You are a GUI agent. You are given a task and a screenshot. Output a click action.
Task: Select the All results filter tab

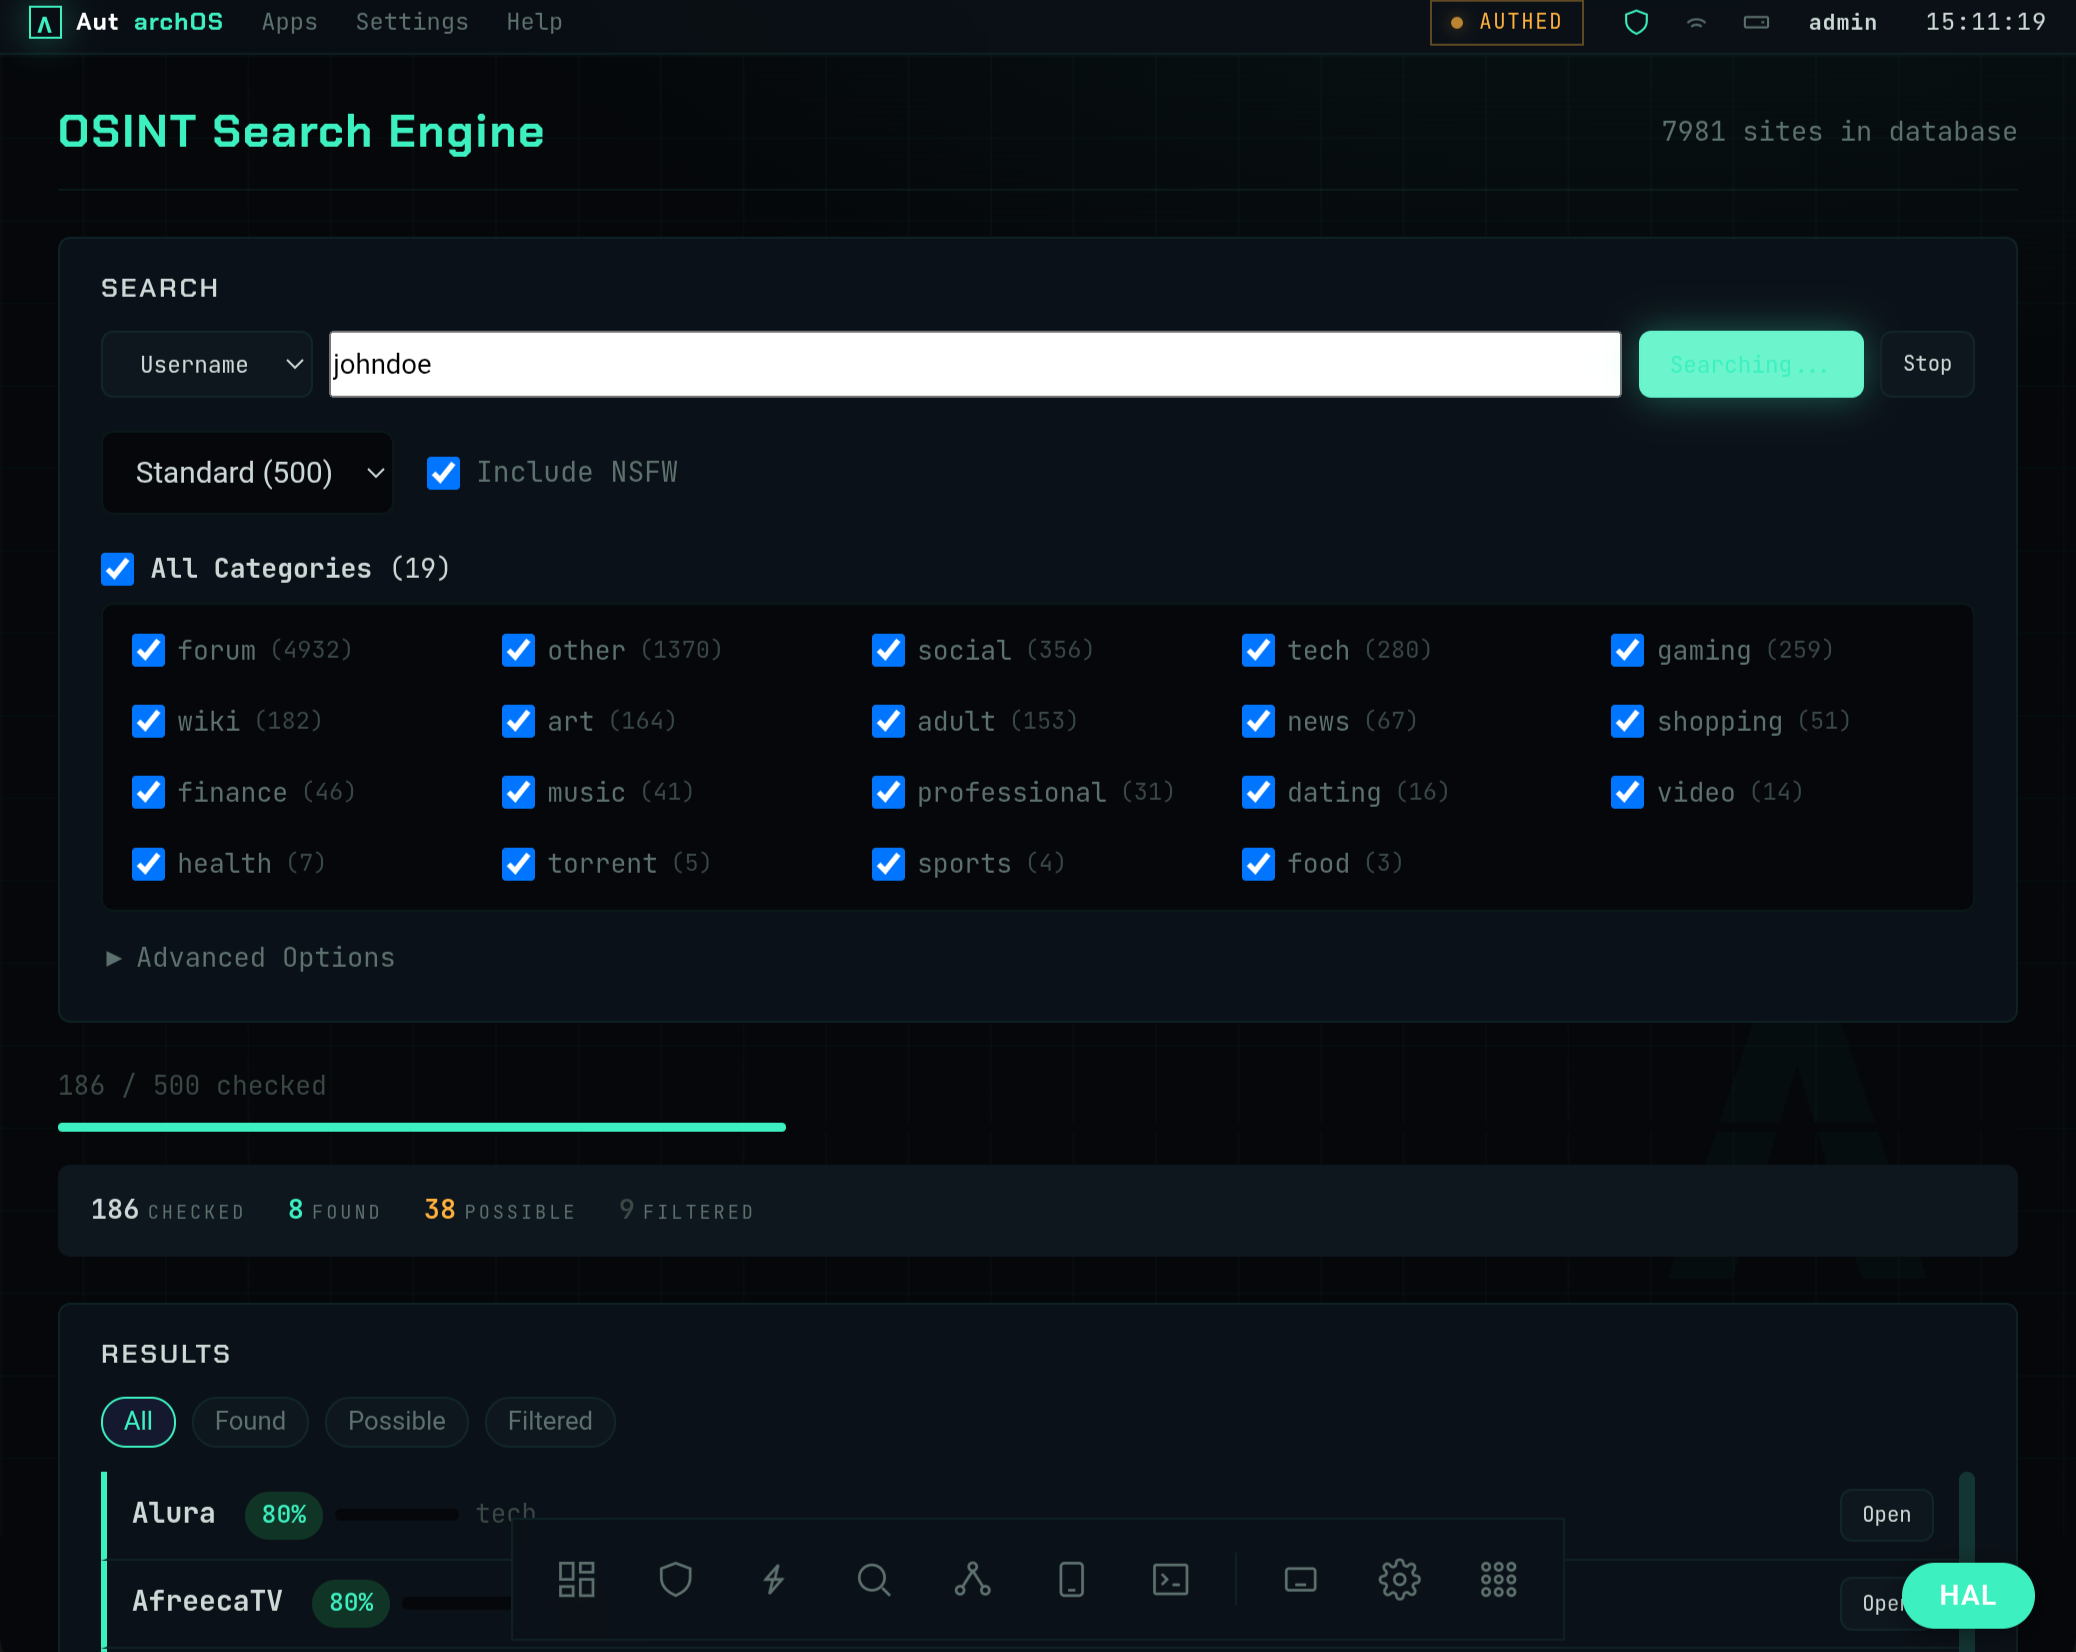[138, 1422]
